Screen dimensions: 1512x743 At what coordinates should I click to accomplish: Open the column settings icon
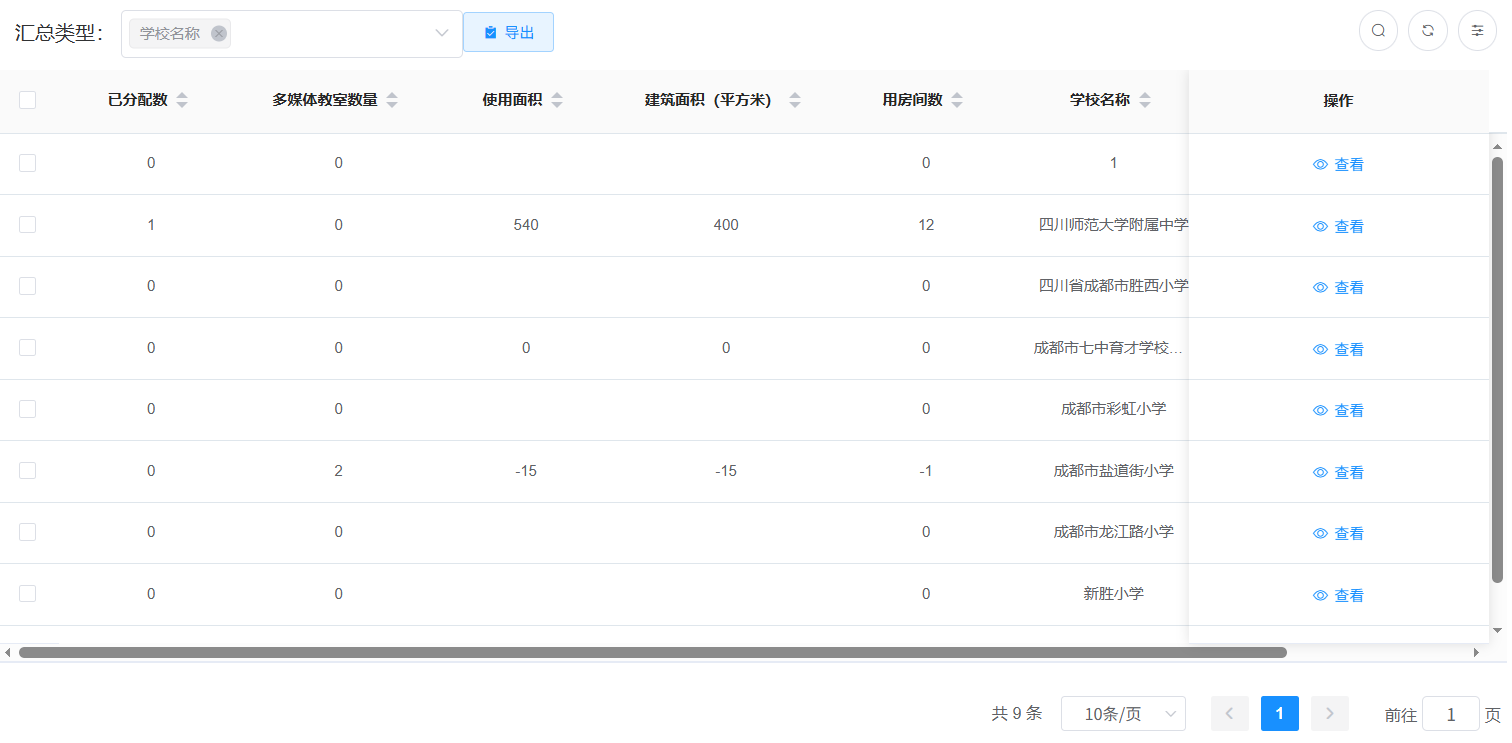1477,31
